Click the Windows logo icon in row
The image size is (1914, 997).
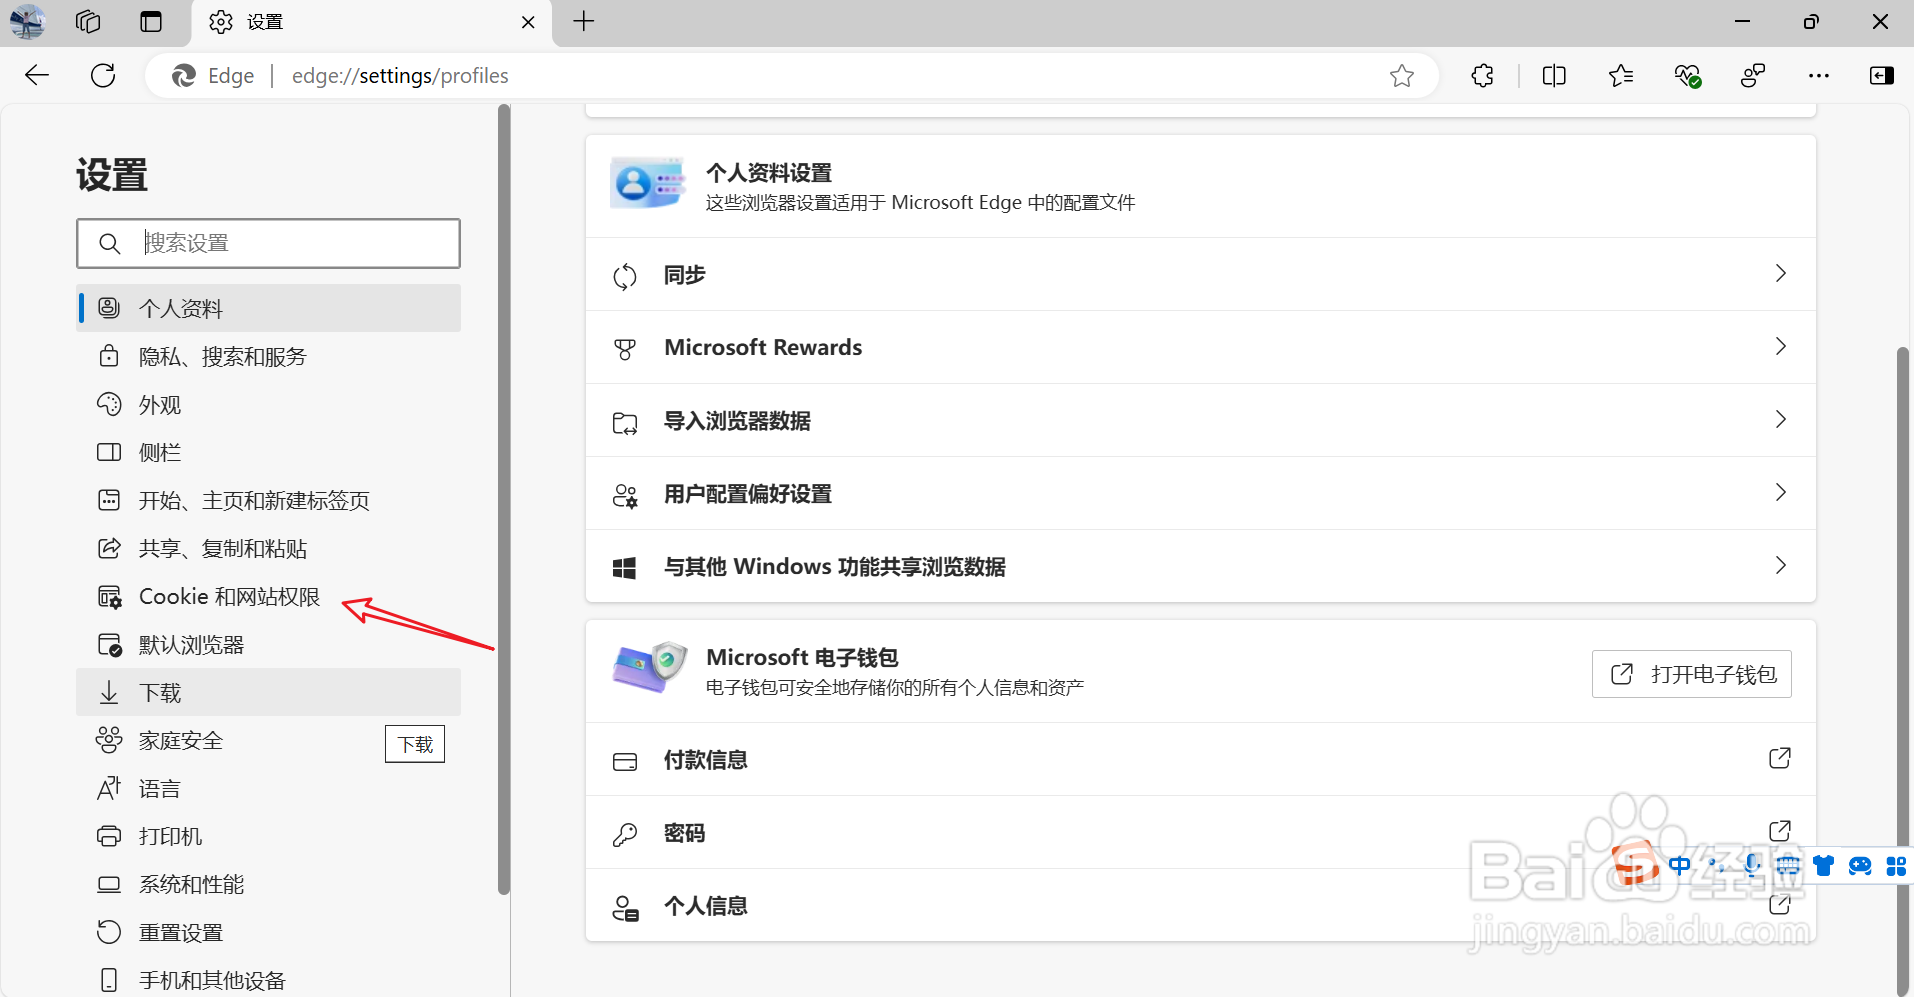click(x=625, y=568)
